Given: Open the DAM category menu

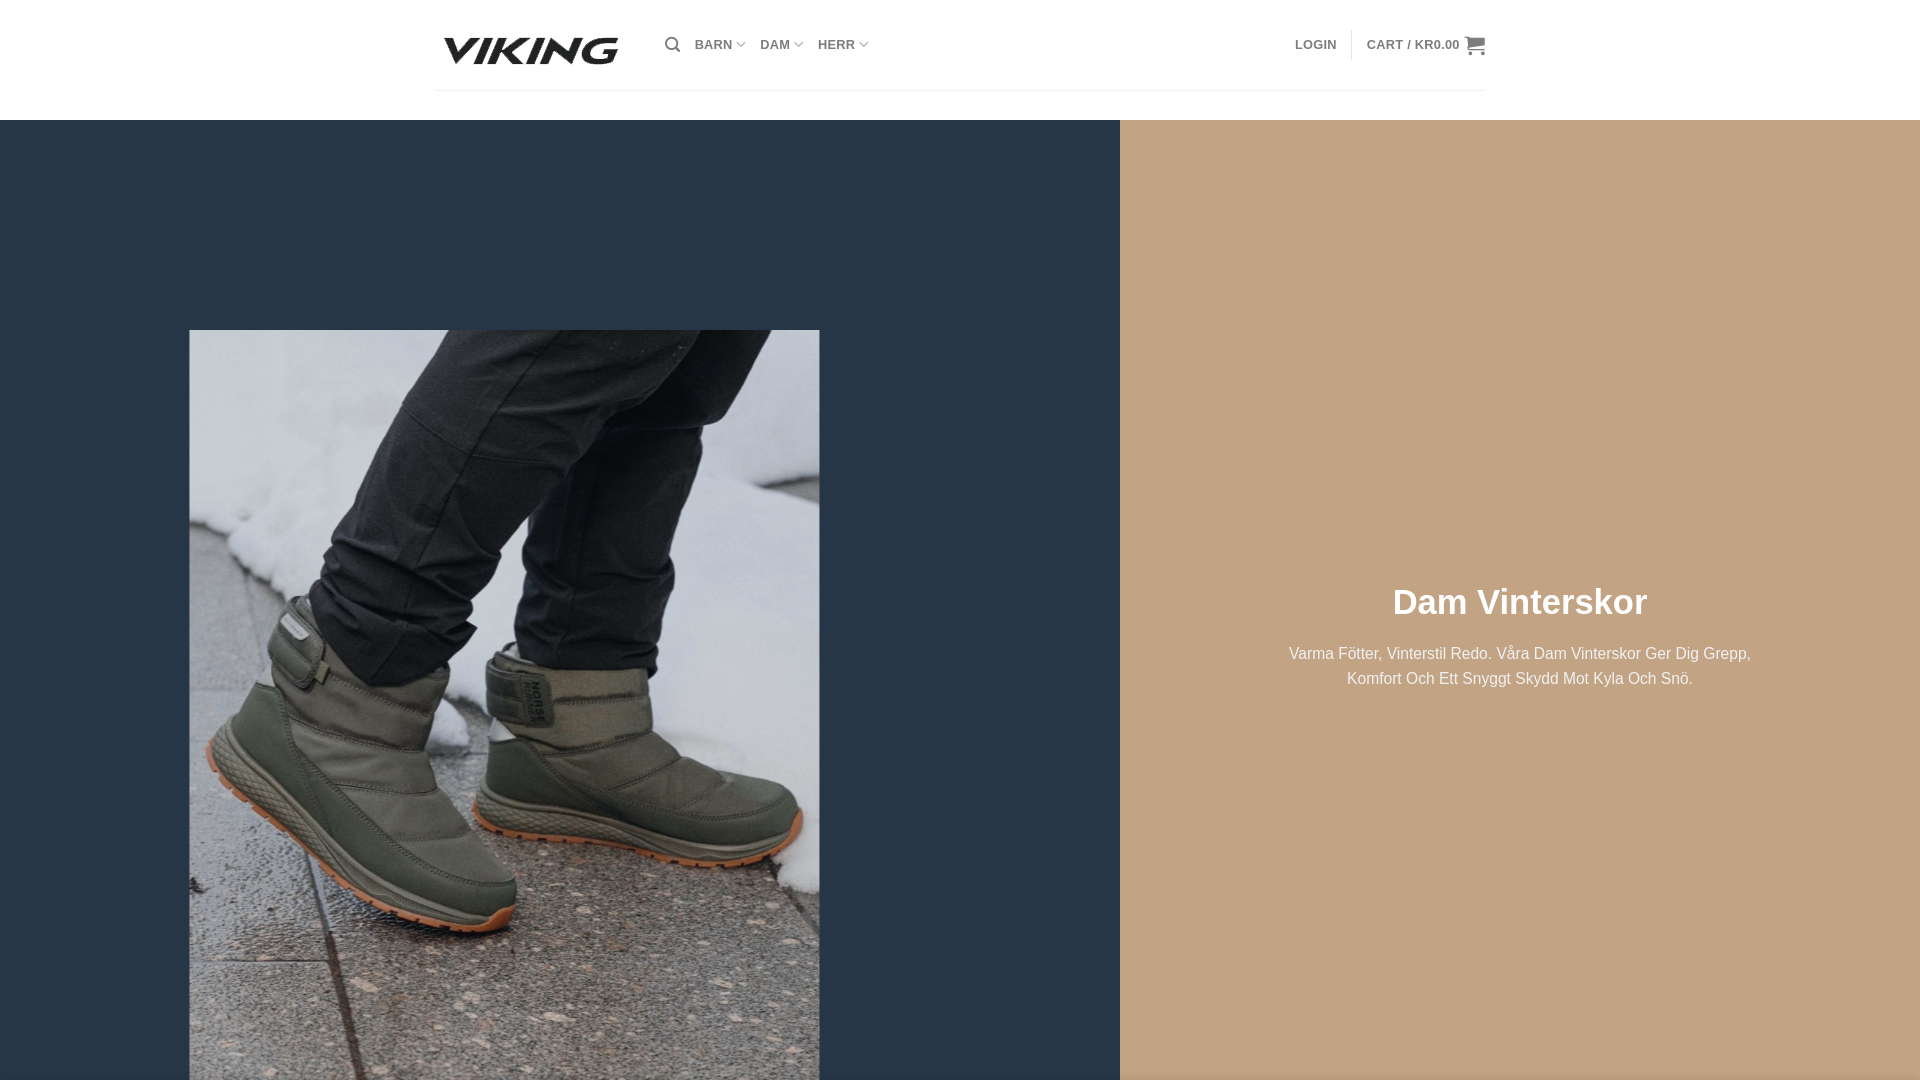Looking at the screenshot, I should 781,45.
